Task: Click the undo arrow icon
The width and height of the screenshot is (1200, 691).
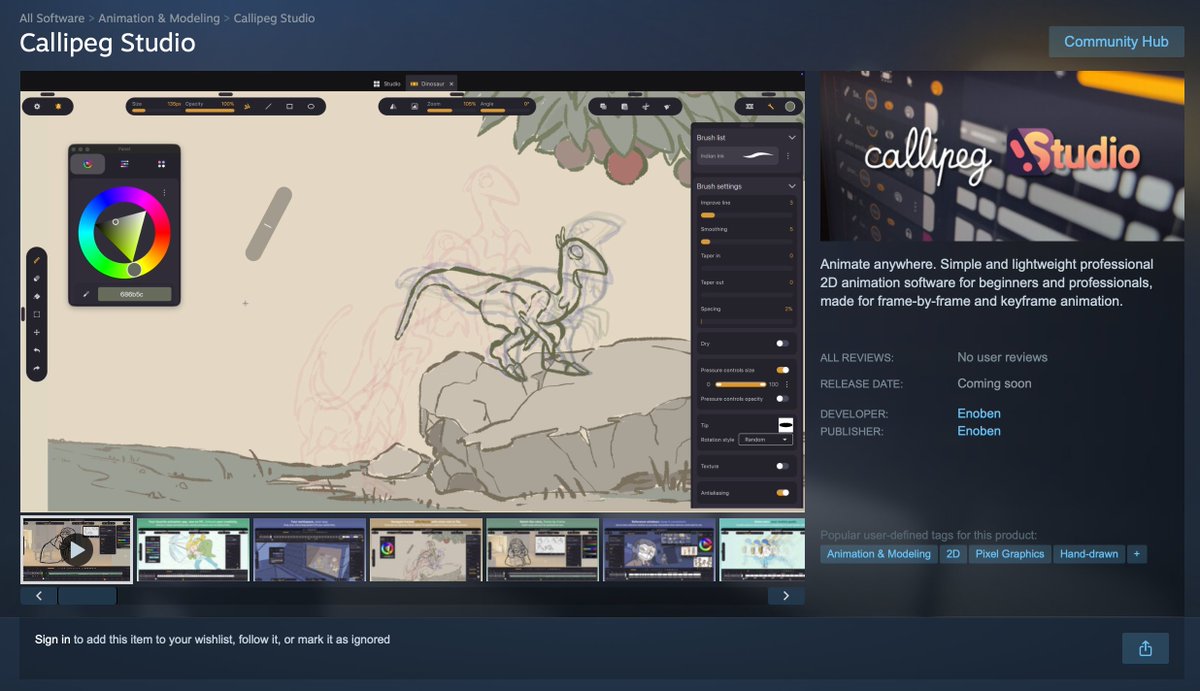Action: click(37, 350)
